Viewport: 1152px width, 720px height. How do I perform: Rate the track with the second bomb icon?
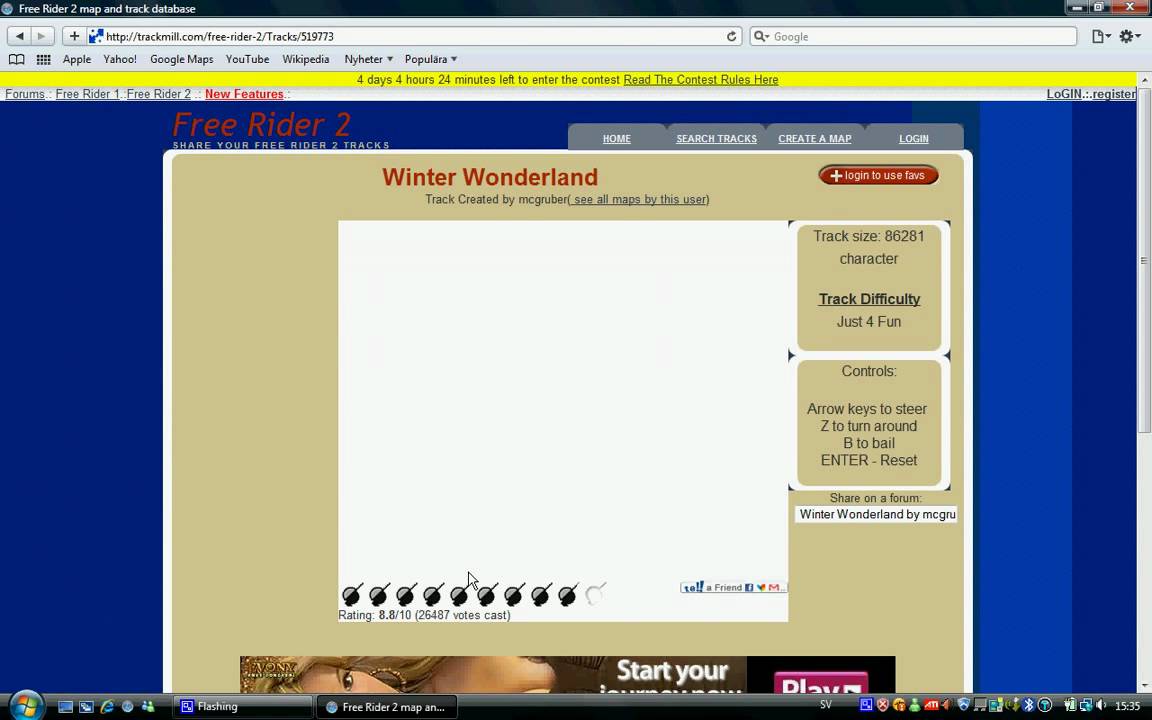(379, 594)
